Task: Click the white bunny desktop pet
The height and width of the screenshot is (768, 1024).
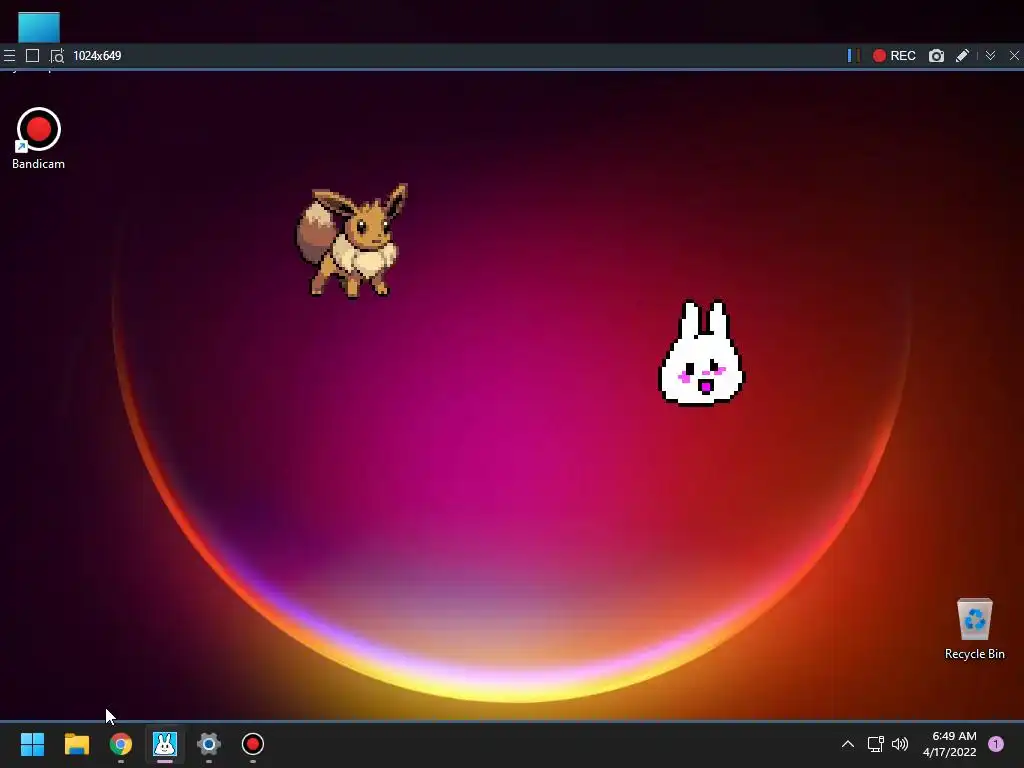Action: pyautogui.click(x=701, y=353)
